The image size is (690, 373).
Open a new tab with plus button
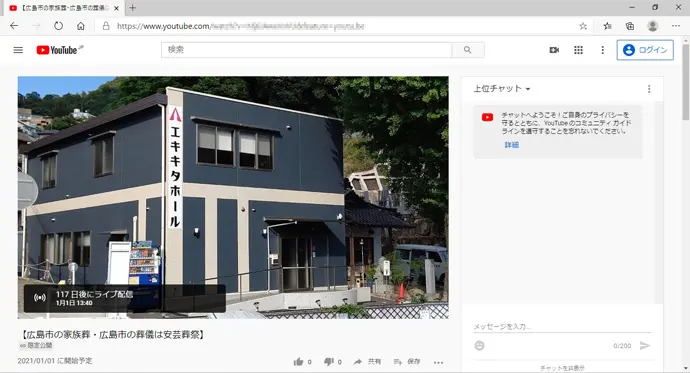(132, 8)
